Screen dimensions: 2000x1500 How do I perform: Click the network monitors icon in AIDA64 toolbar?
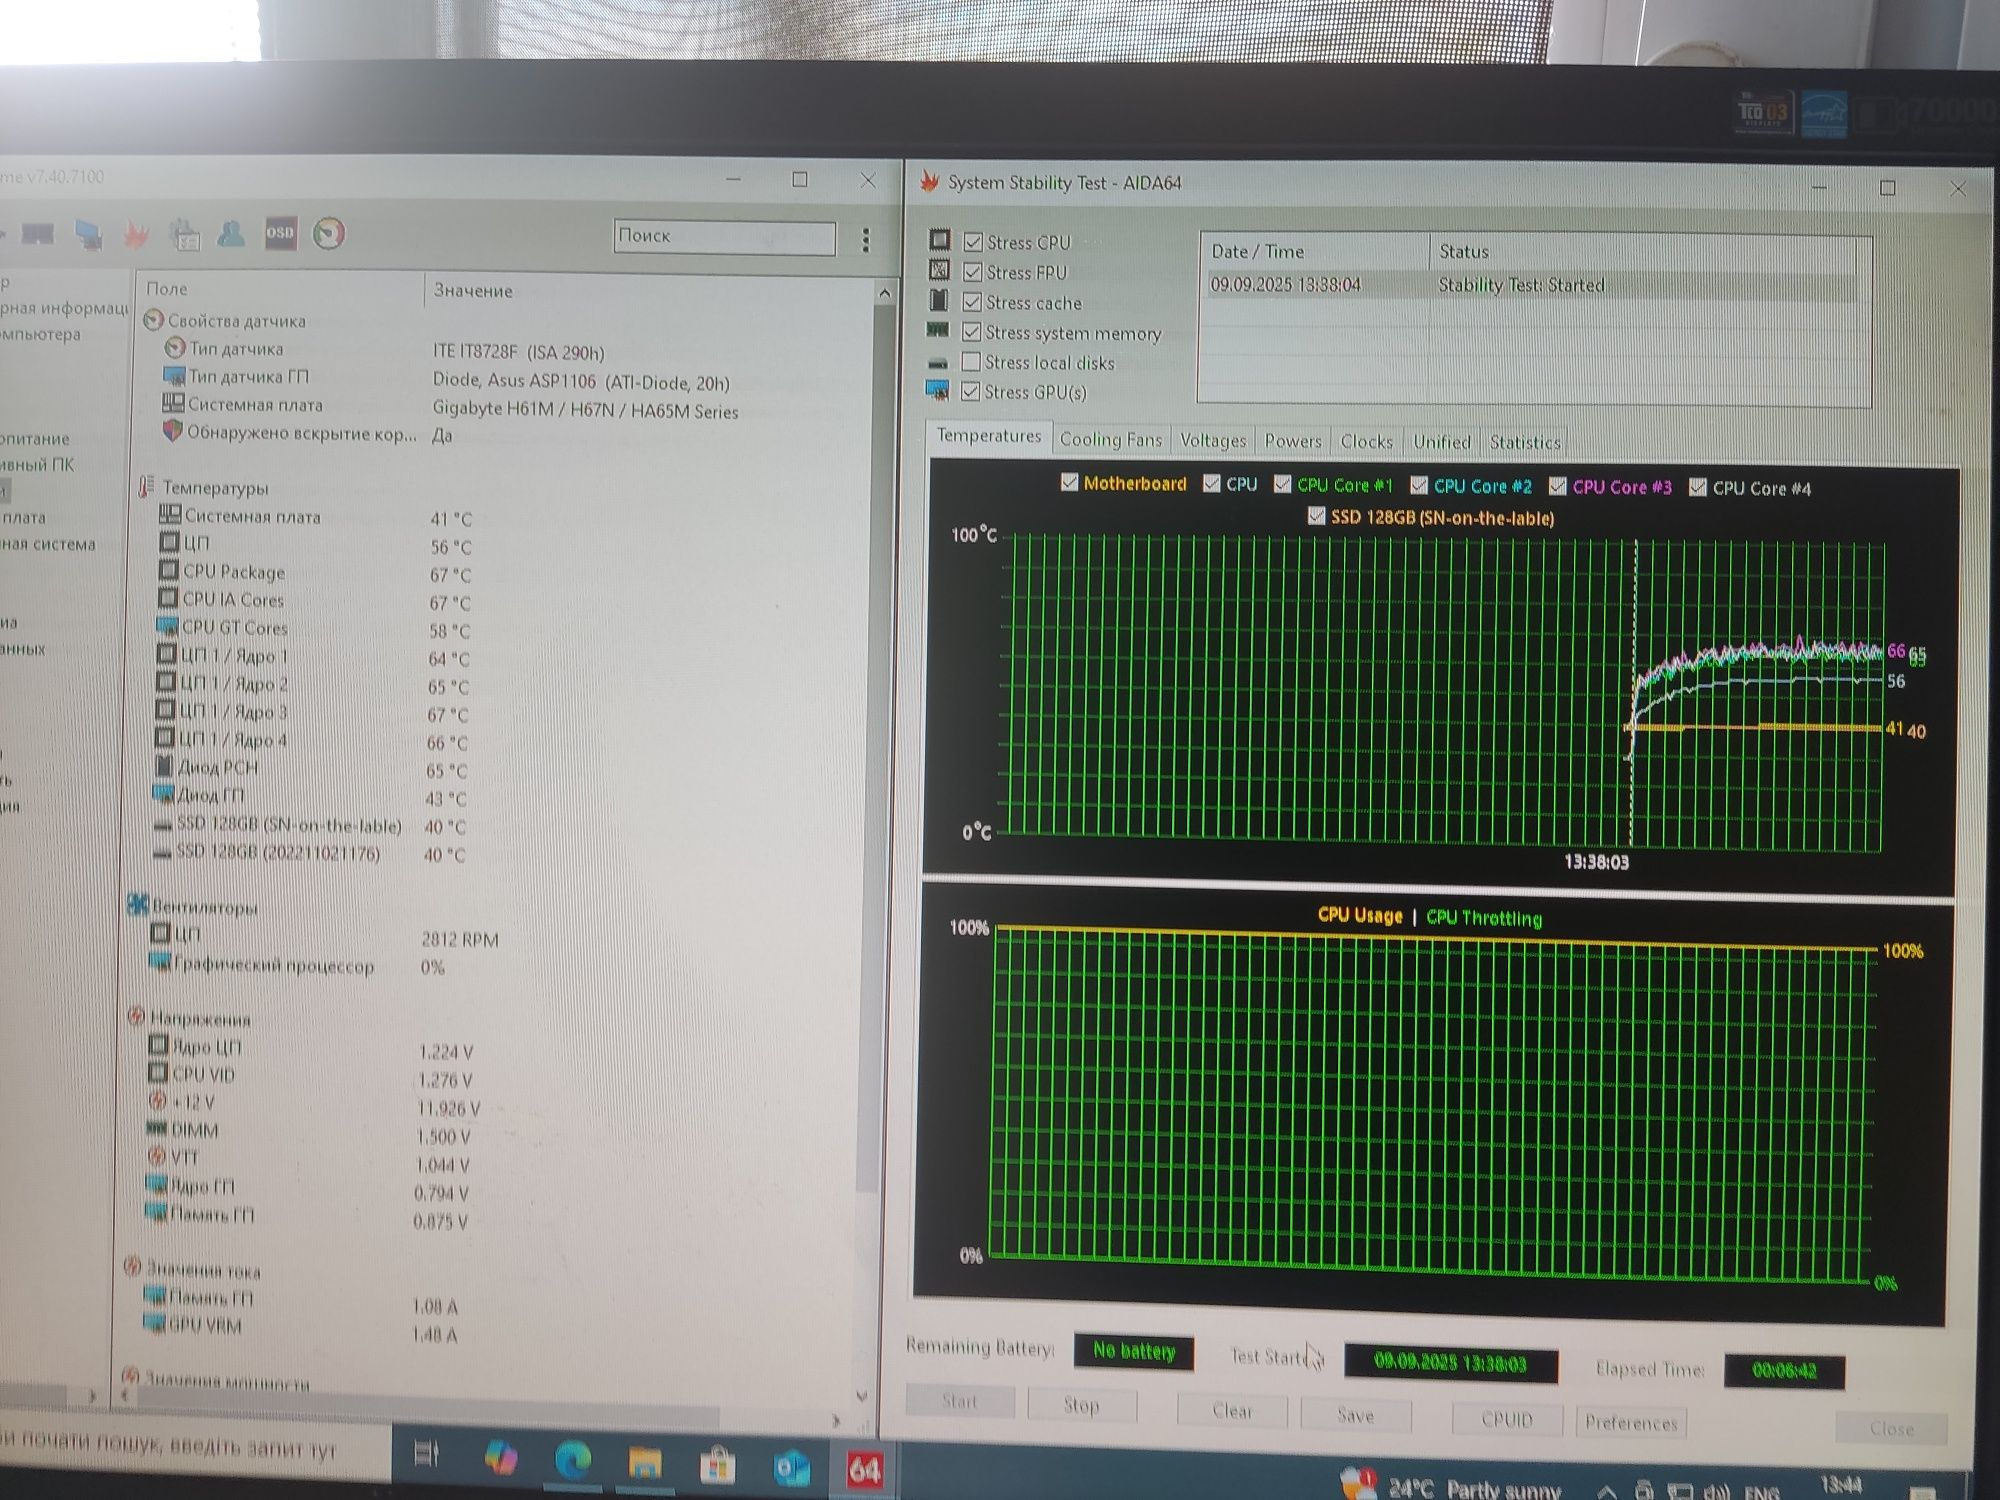[x=89, y=235]
